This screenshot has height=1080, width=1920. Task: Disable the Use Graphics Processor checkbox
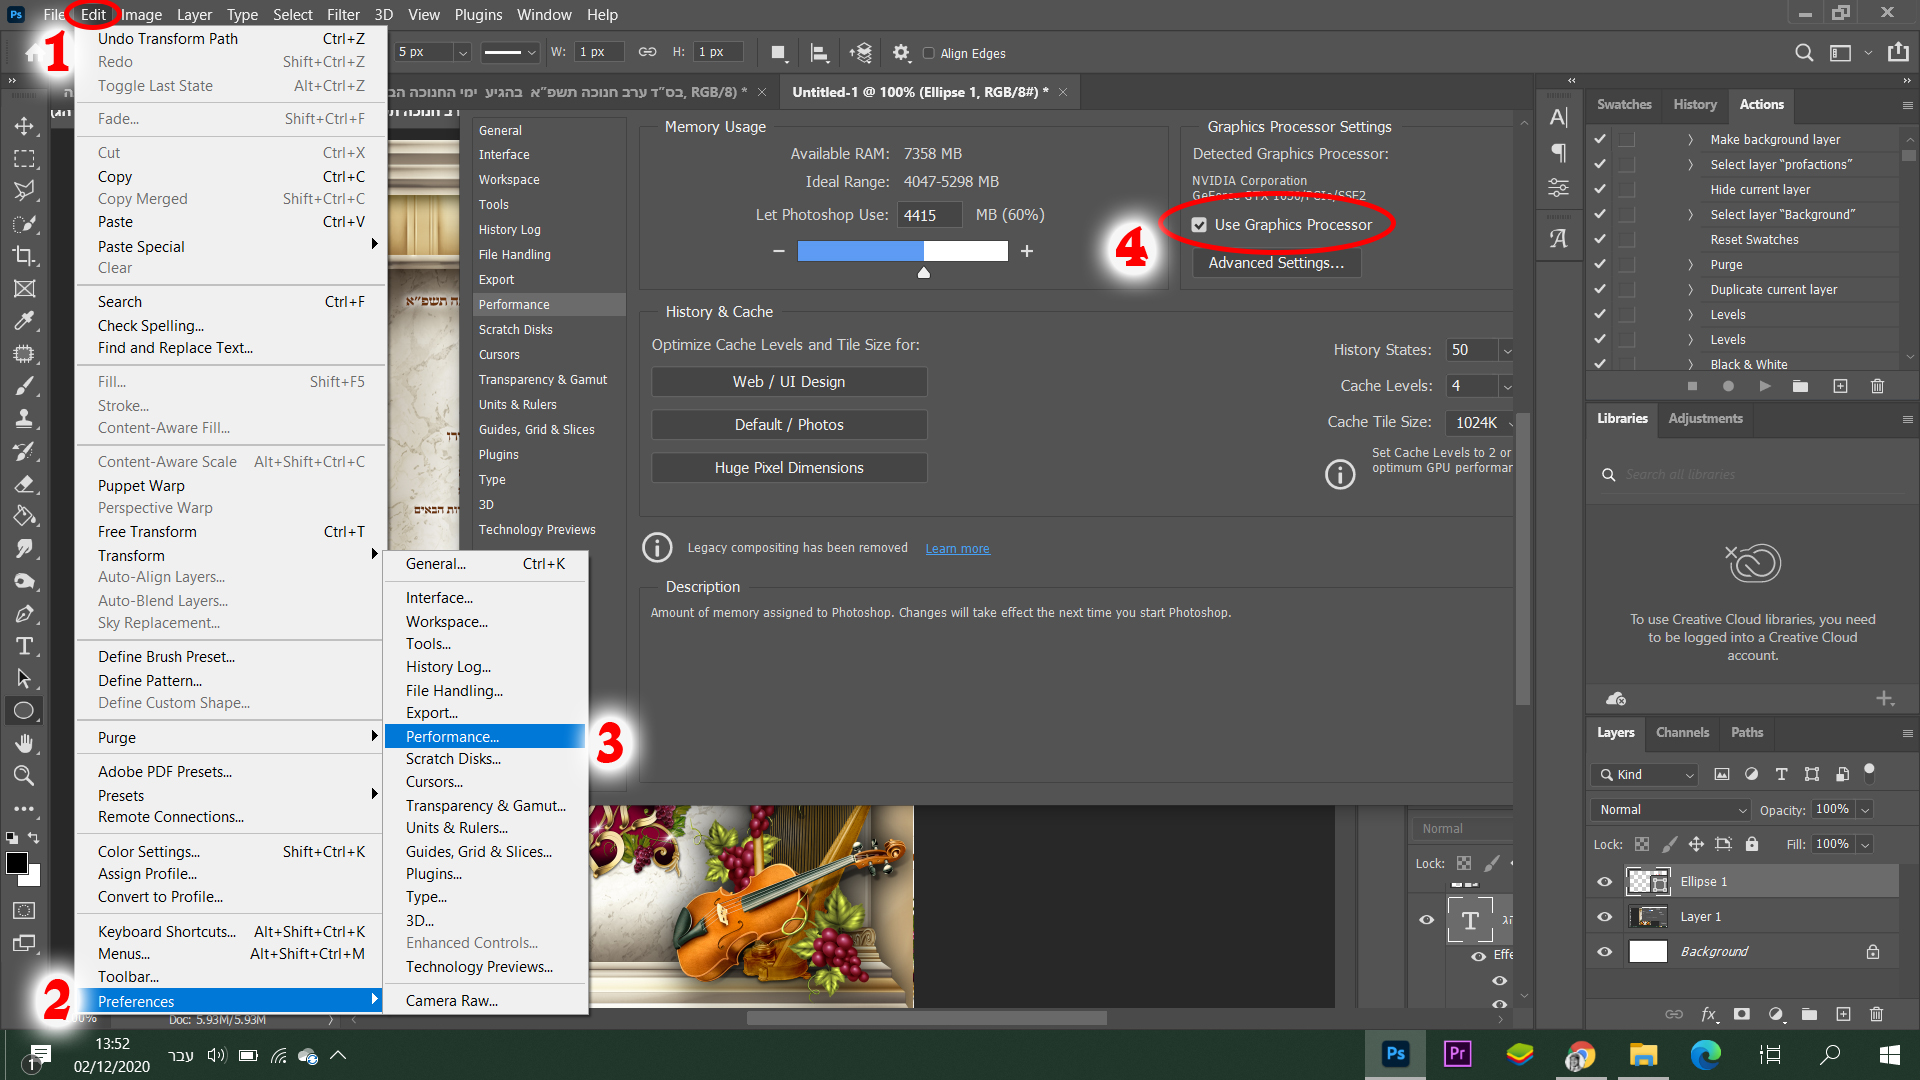point(1199,225)
